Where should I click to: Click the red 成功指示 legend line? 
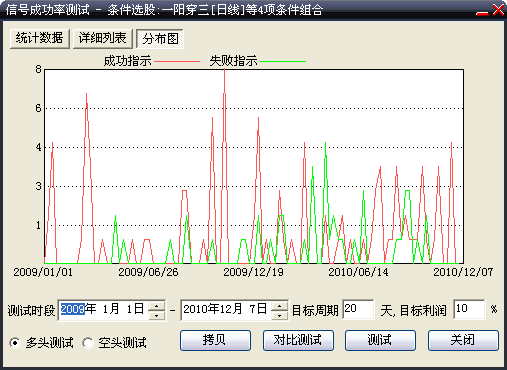pos(177,61)
